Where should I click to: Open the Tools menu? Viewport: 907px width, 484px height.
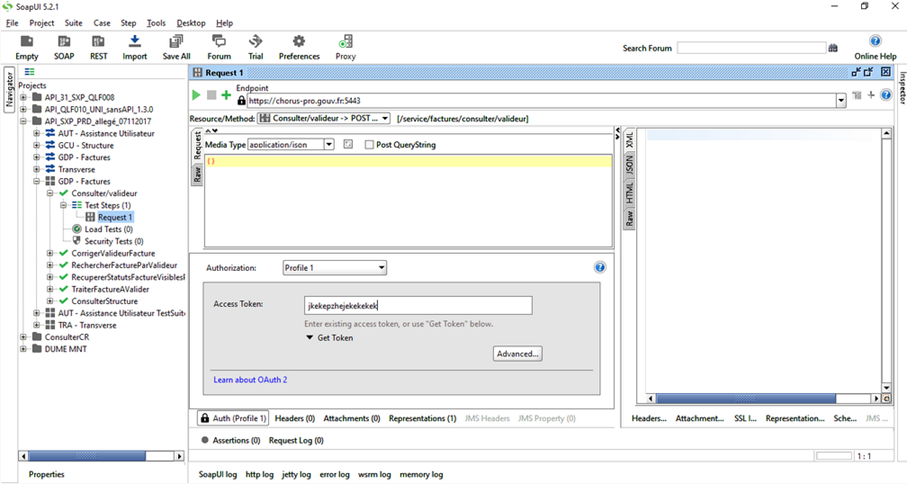[x=156, y=23]
